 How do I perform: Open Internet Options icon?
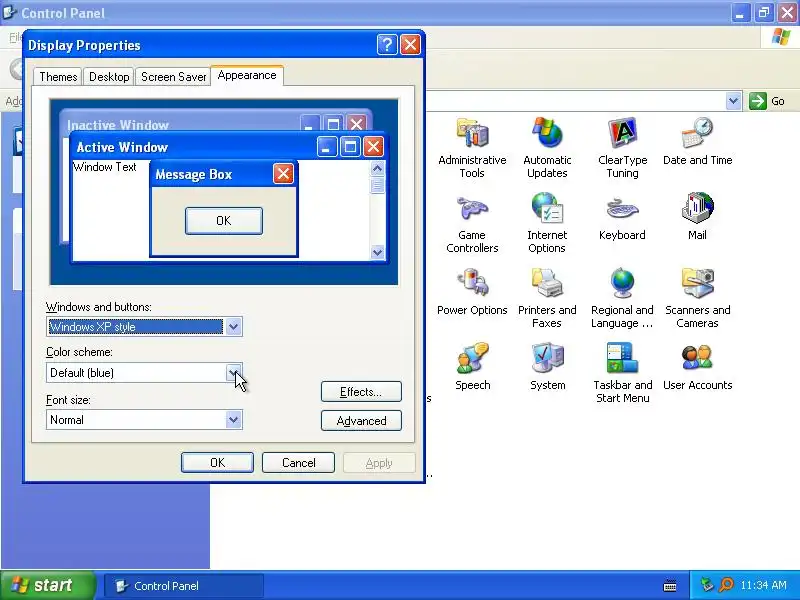[547, 208]
